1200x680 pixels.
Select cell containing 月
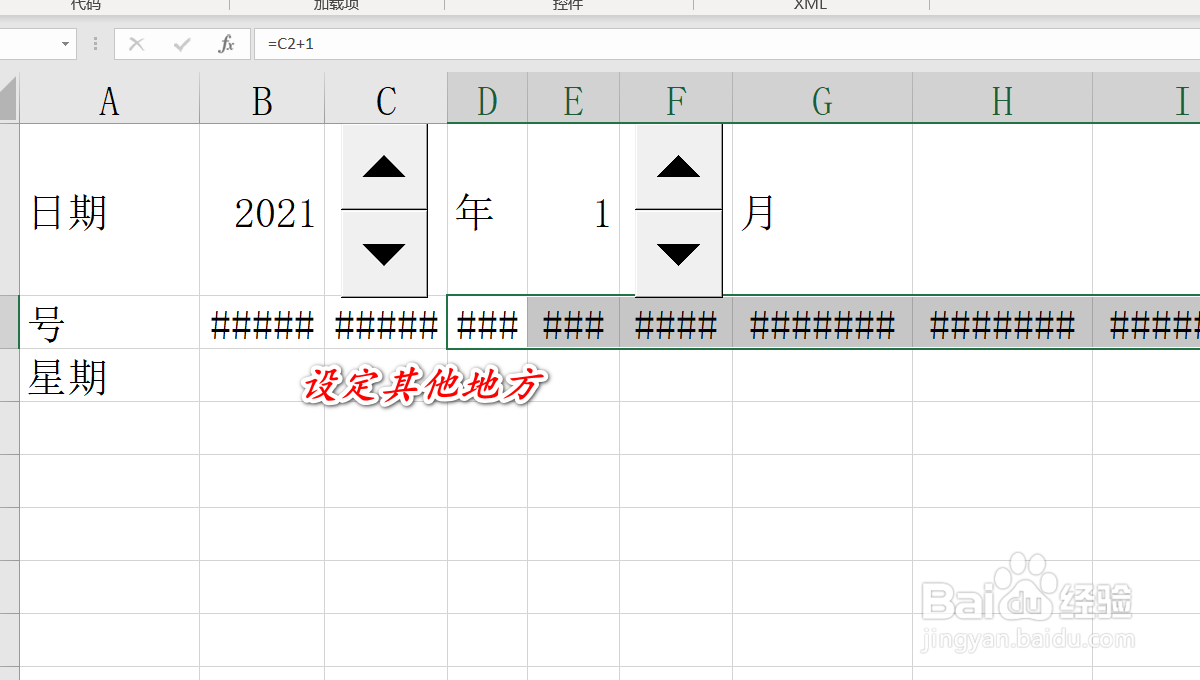[822, 210]
